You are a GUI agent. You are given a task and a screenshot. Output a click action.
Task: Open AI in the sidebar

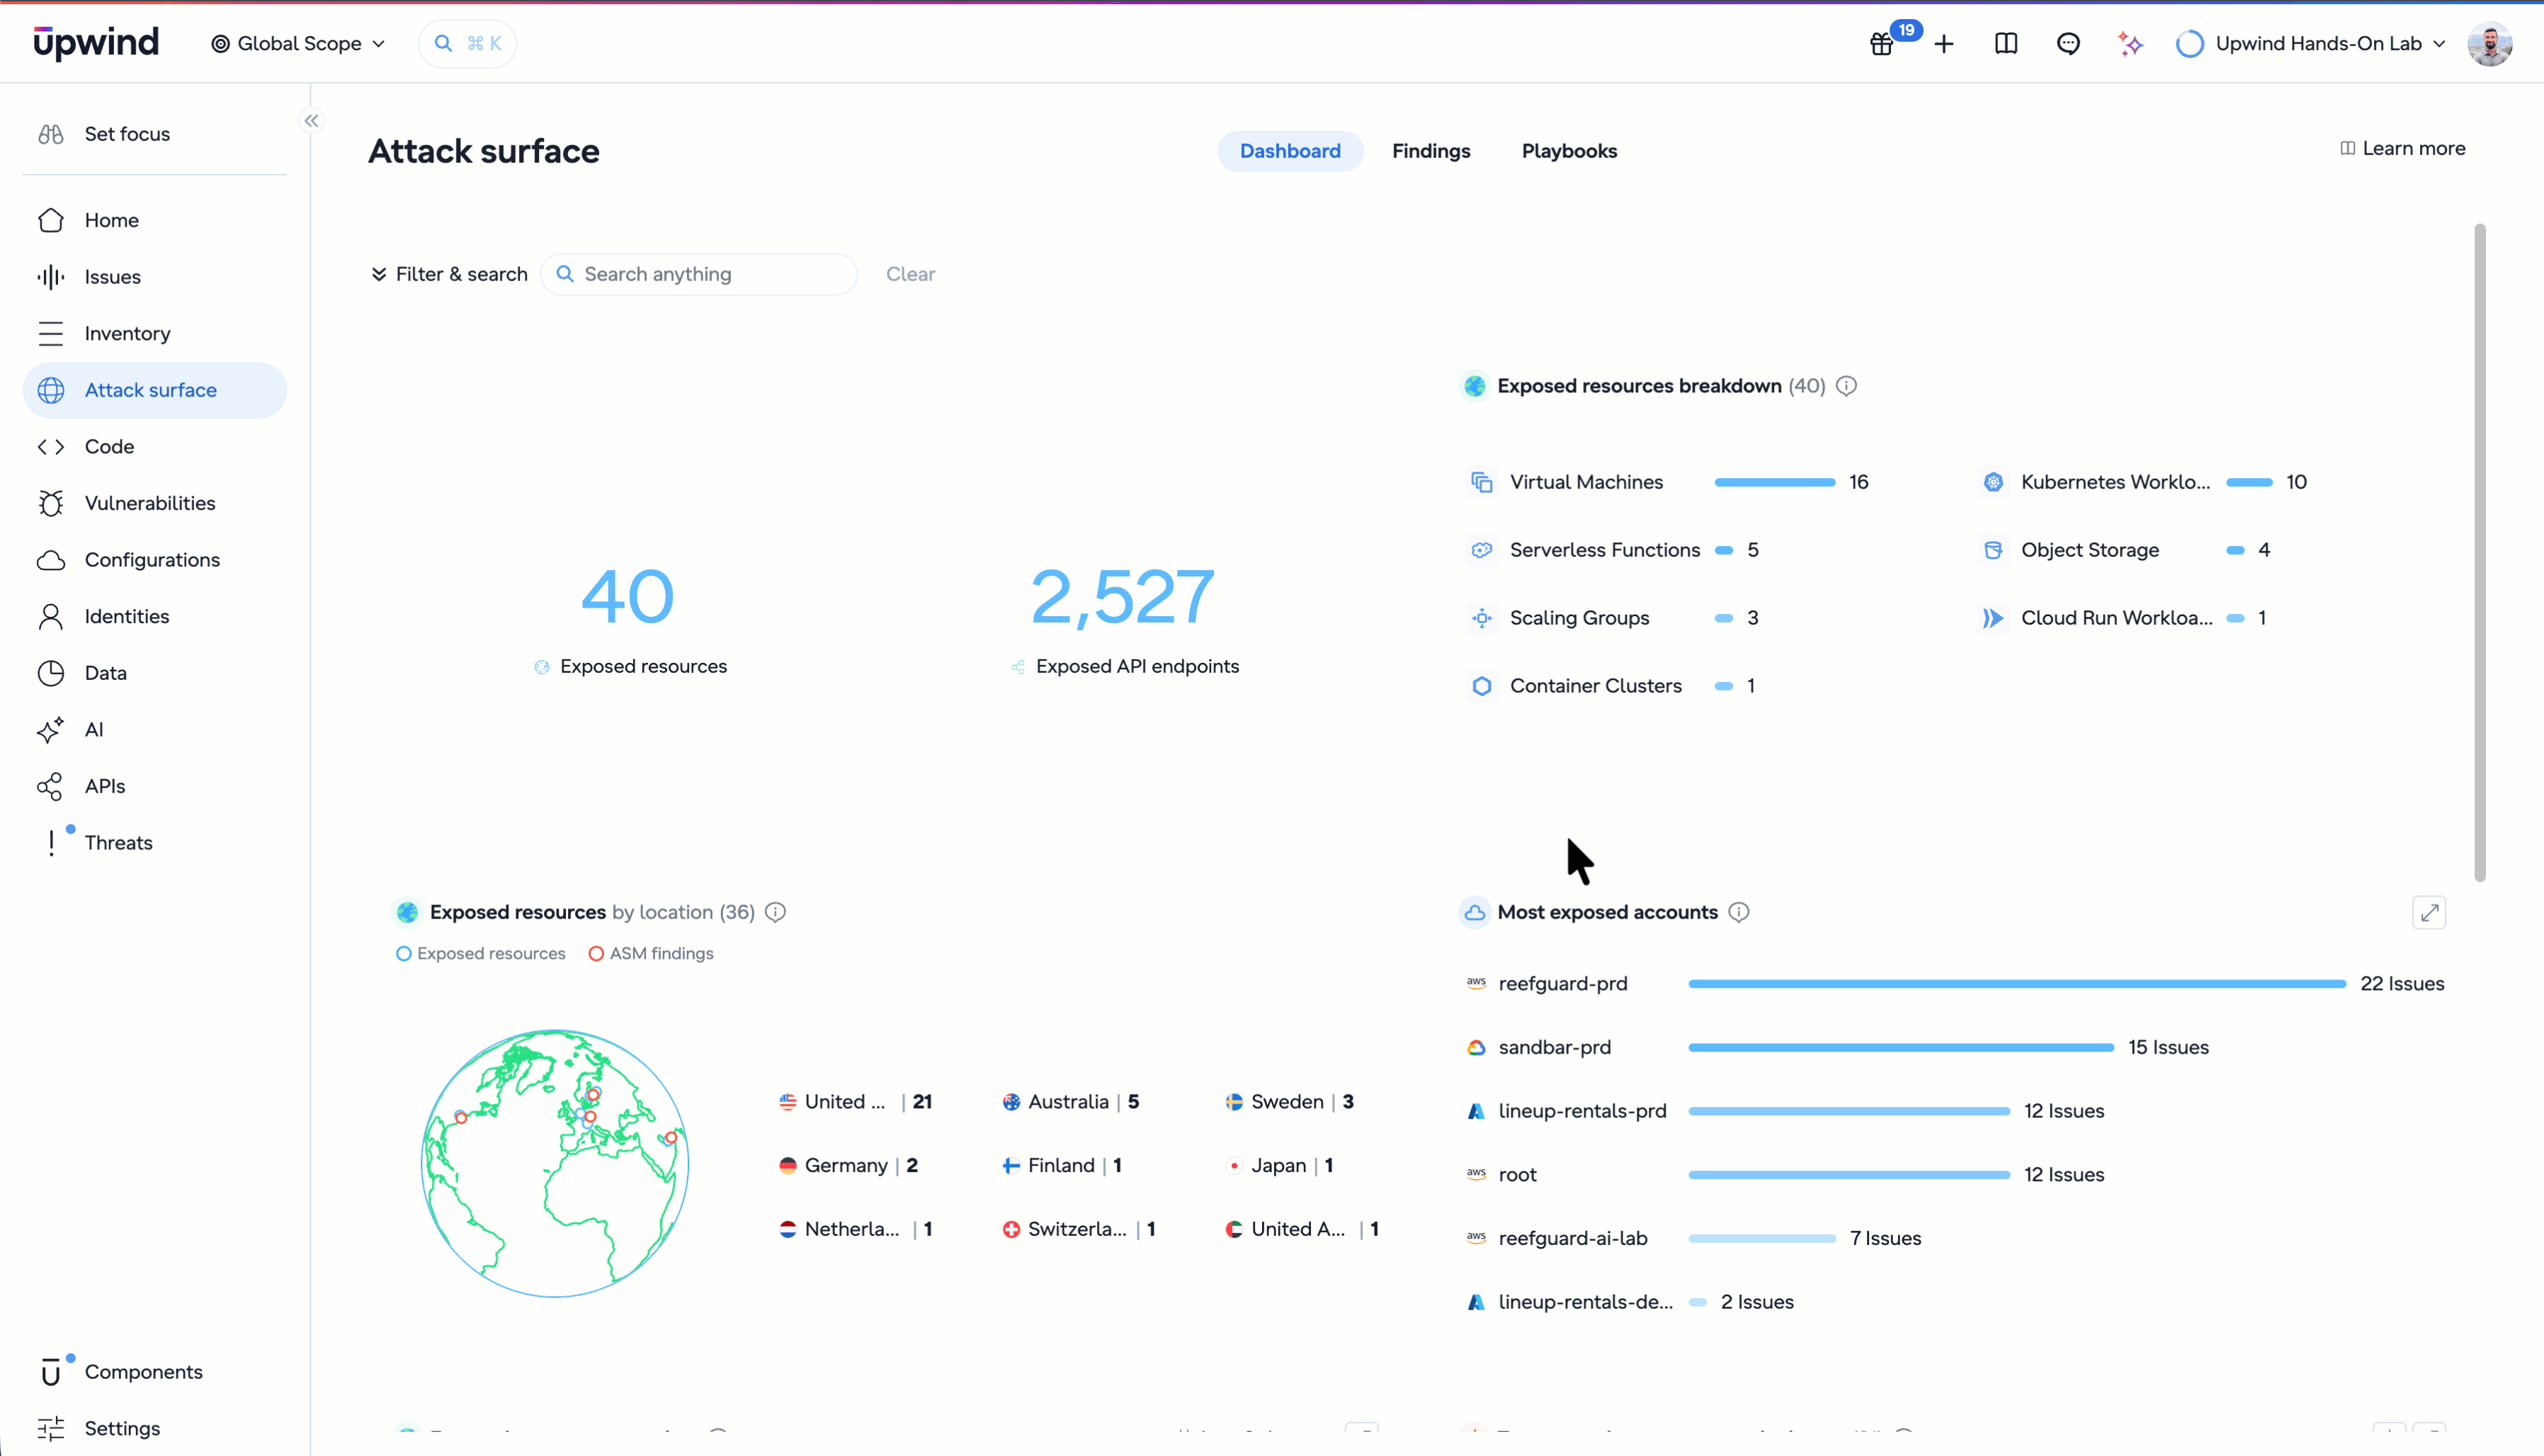(x=155, y=730)
